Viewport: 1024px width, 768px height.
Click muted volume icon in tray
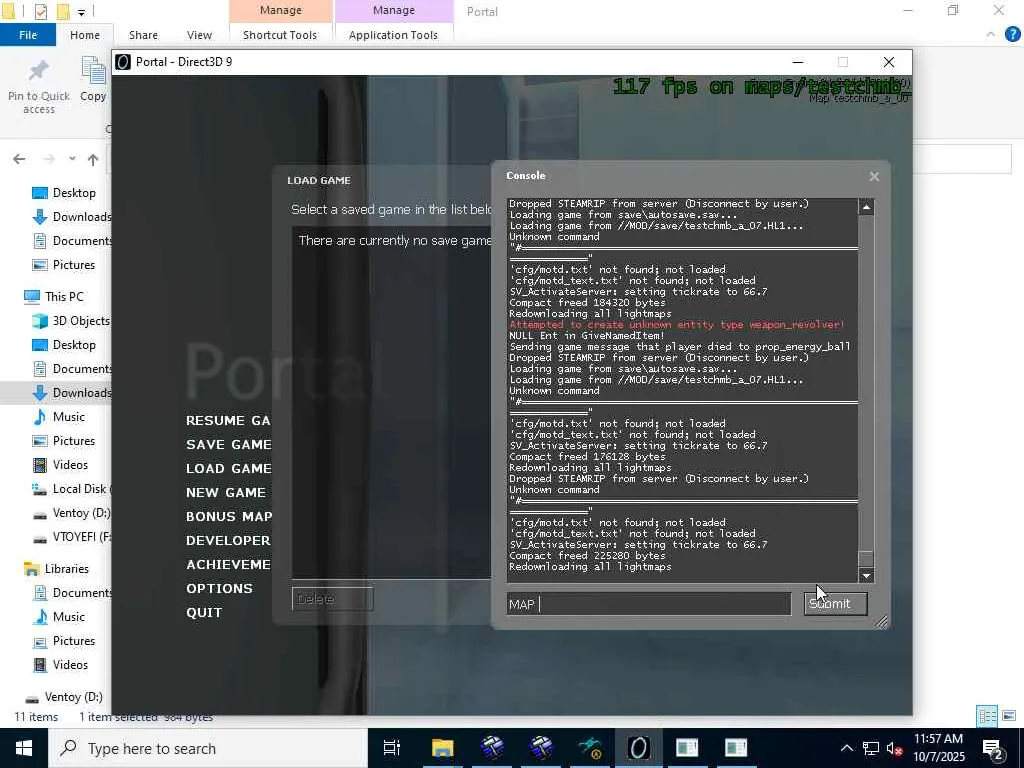pyautogui.click(x=894, y=748)
